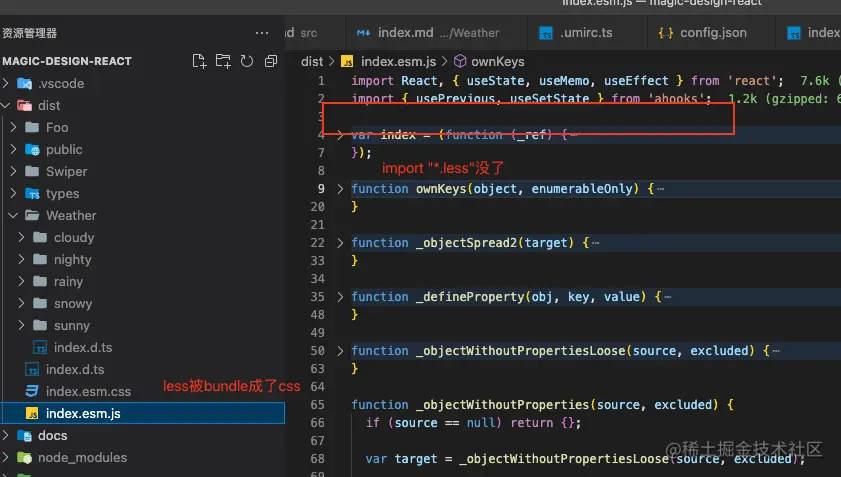Click the ownKeys symbol icon in breadcrumb
This screenshot has height=477, width=841.
[460, 62]
